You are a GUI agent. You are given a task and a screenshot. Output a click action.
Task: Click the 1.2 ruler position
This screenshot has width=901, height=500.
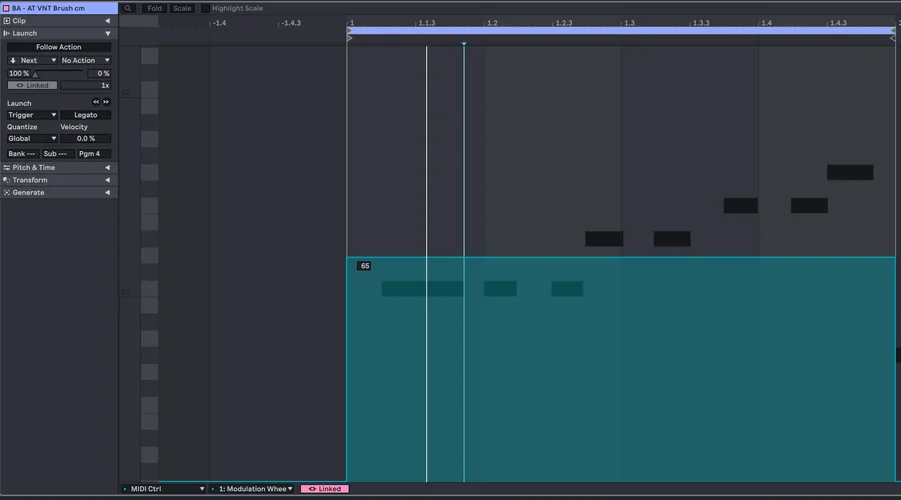point(492,23)
